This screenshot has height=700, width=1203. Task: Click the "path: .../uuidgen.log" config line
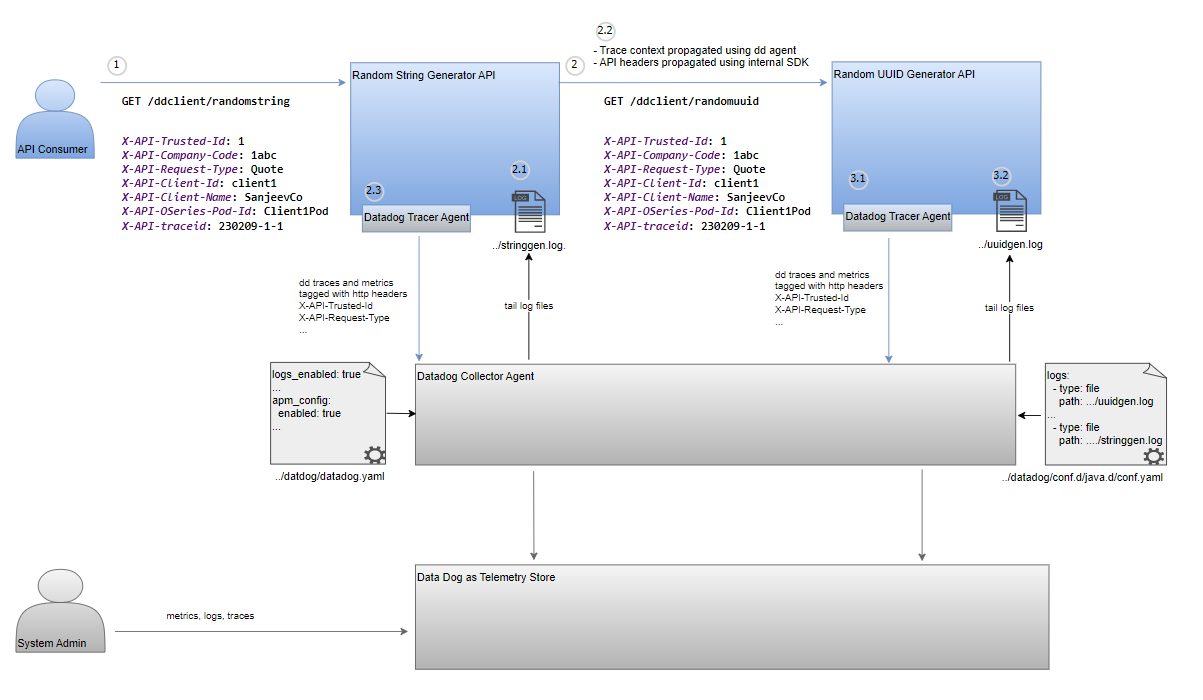1106,401
